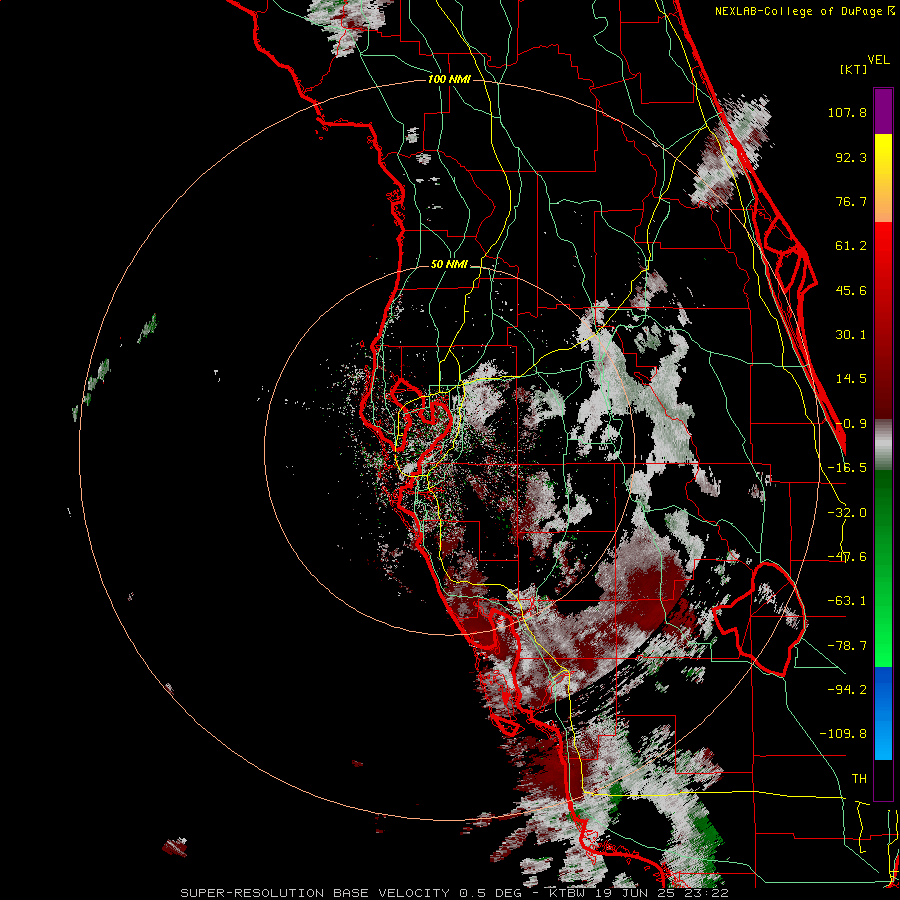Click the Super-Resolution Base Velocity caption

pos(455,893)
